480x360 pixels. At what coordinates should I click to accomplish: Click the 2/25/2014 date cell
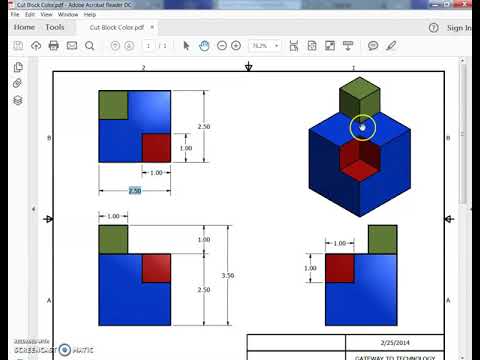(x=395, y=342)
